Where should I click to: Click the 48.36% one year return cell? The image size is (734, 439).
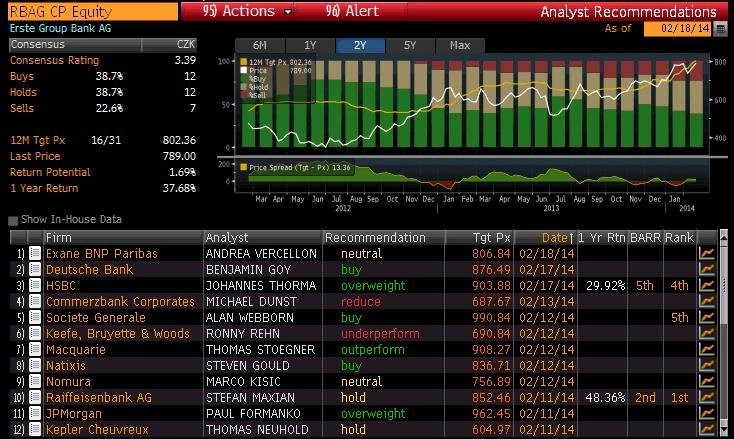tap(605, 398)
